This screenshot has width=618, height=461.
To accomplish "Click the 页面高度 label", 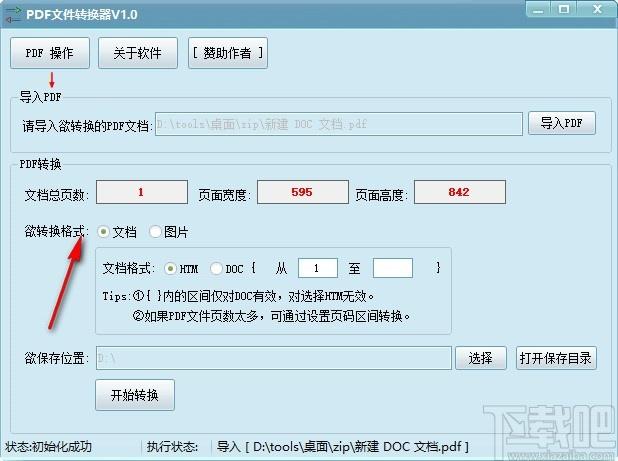I will (381, 195).
